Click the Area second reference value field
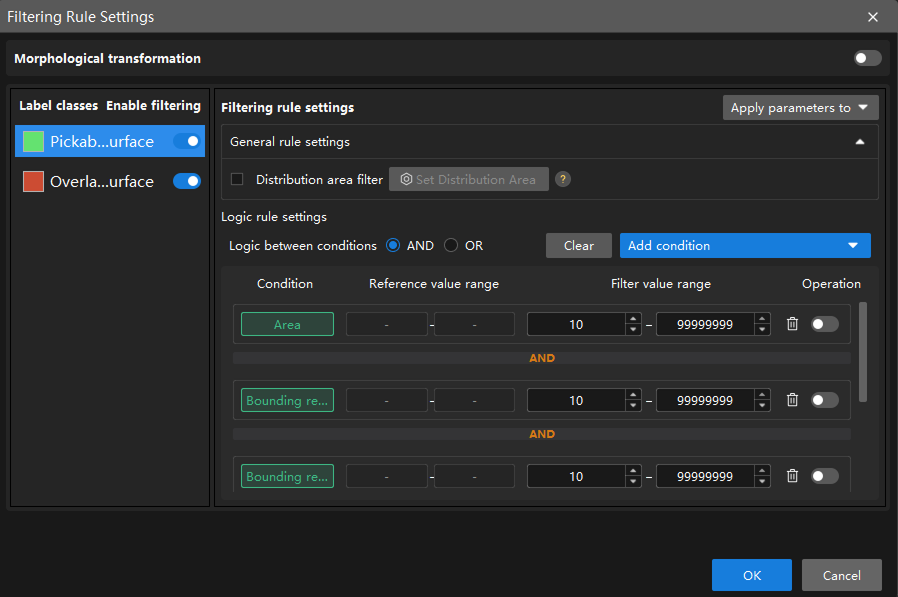The height and width of the screenshot is (597, 898). pyautogui.click(x=474, y=324)
